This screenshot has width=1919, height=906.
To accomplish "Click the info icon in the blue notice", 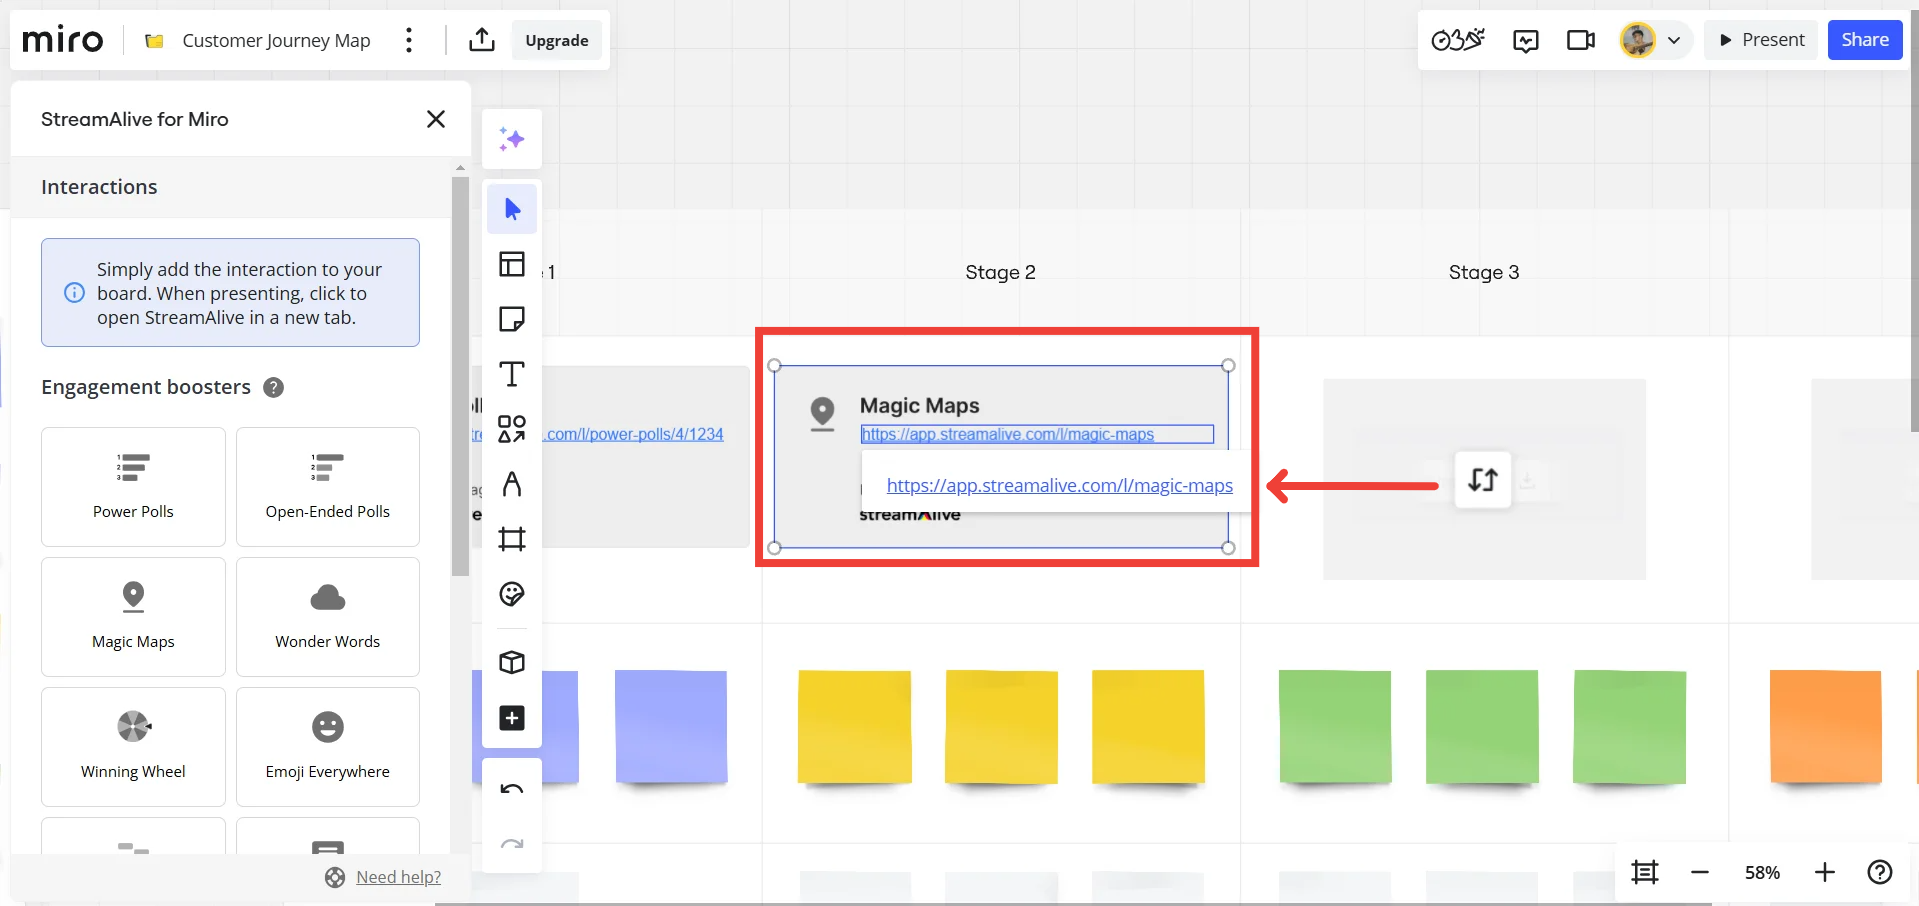I will (75, 293).
